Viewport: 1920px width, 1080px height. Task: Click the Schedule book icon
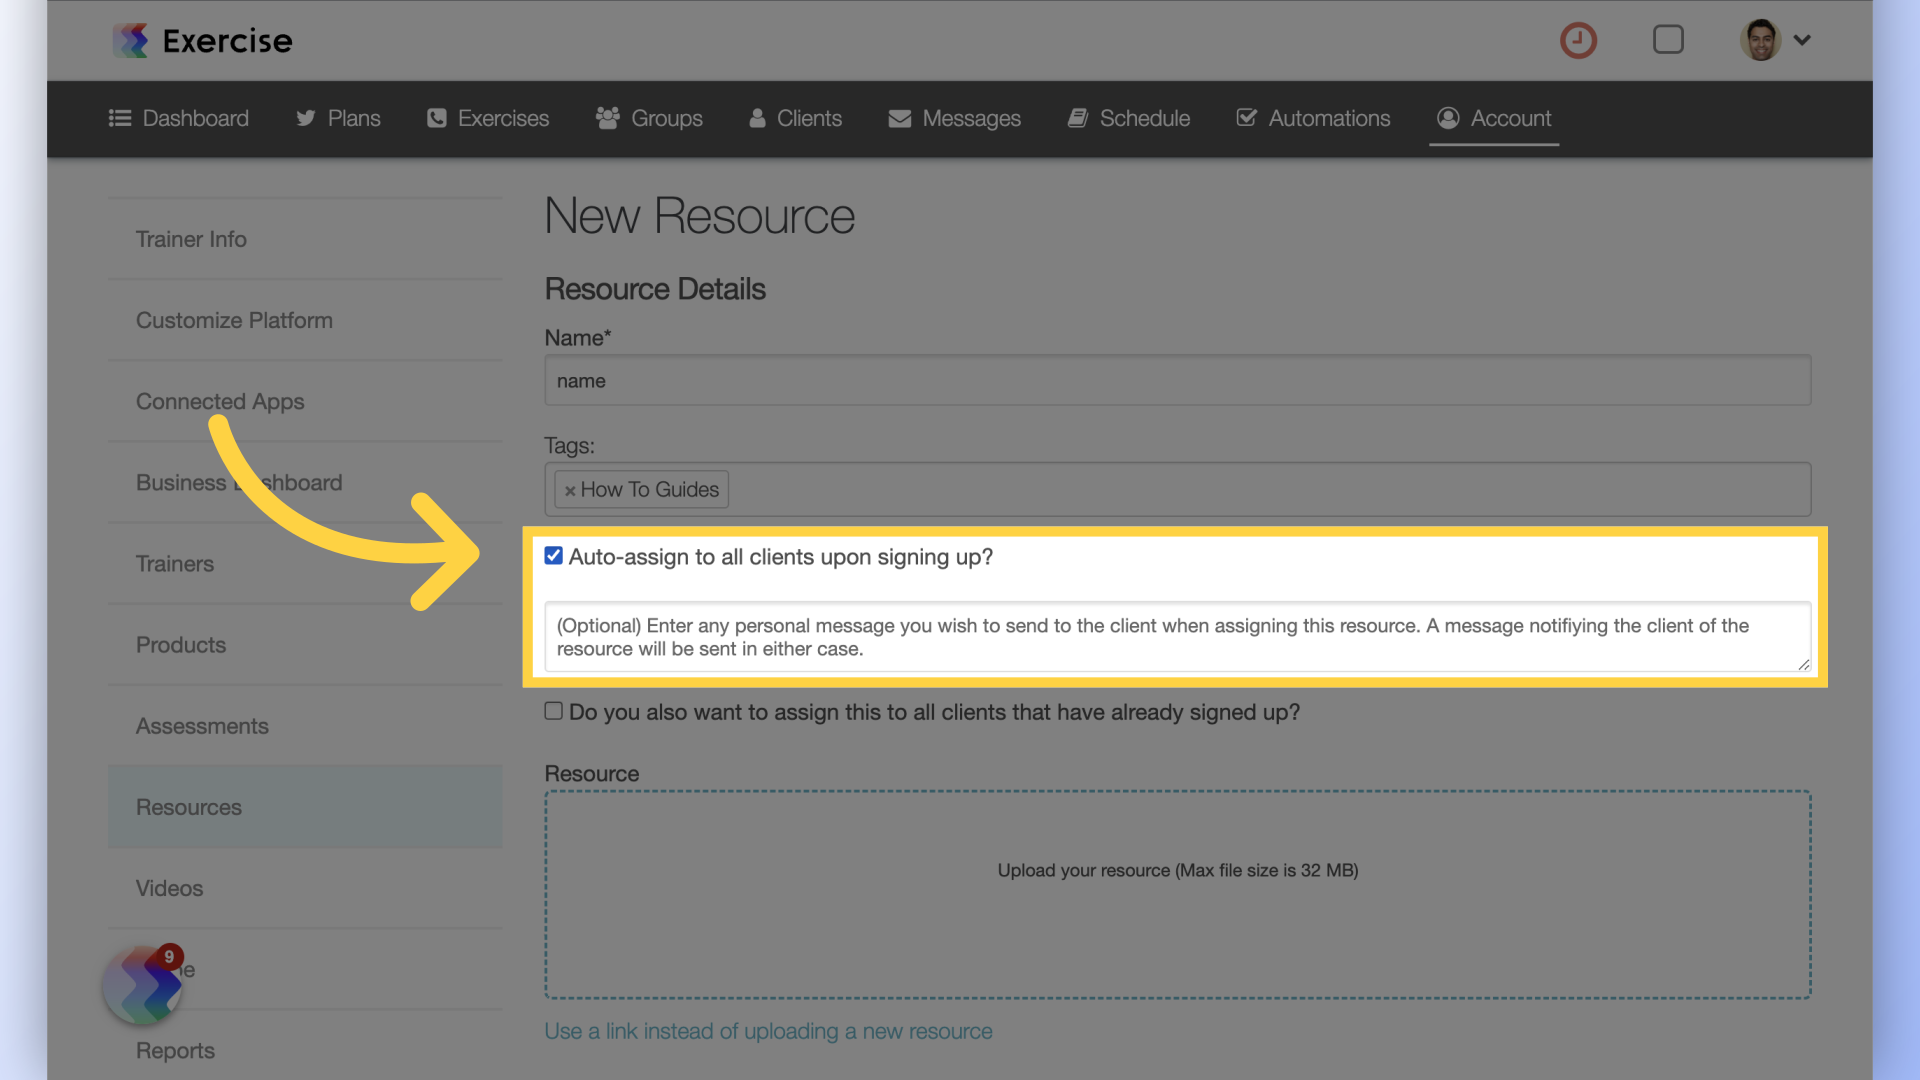tap(1078, 118)
